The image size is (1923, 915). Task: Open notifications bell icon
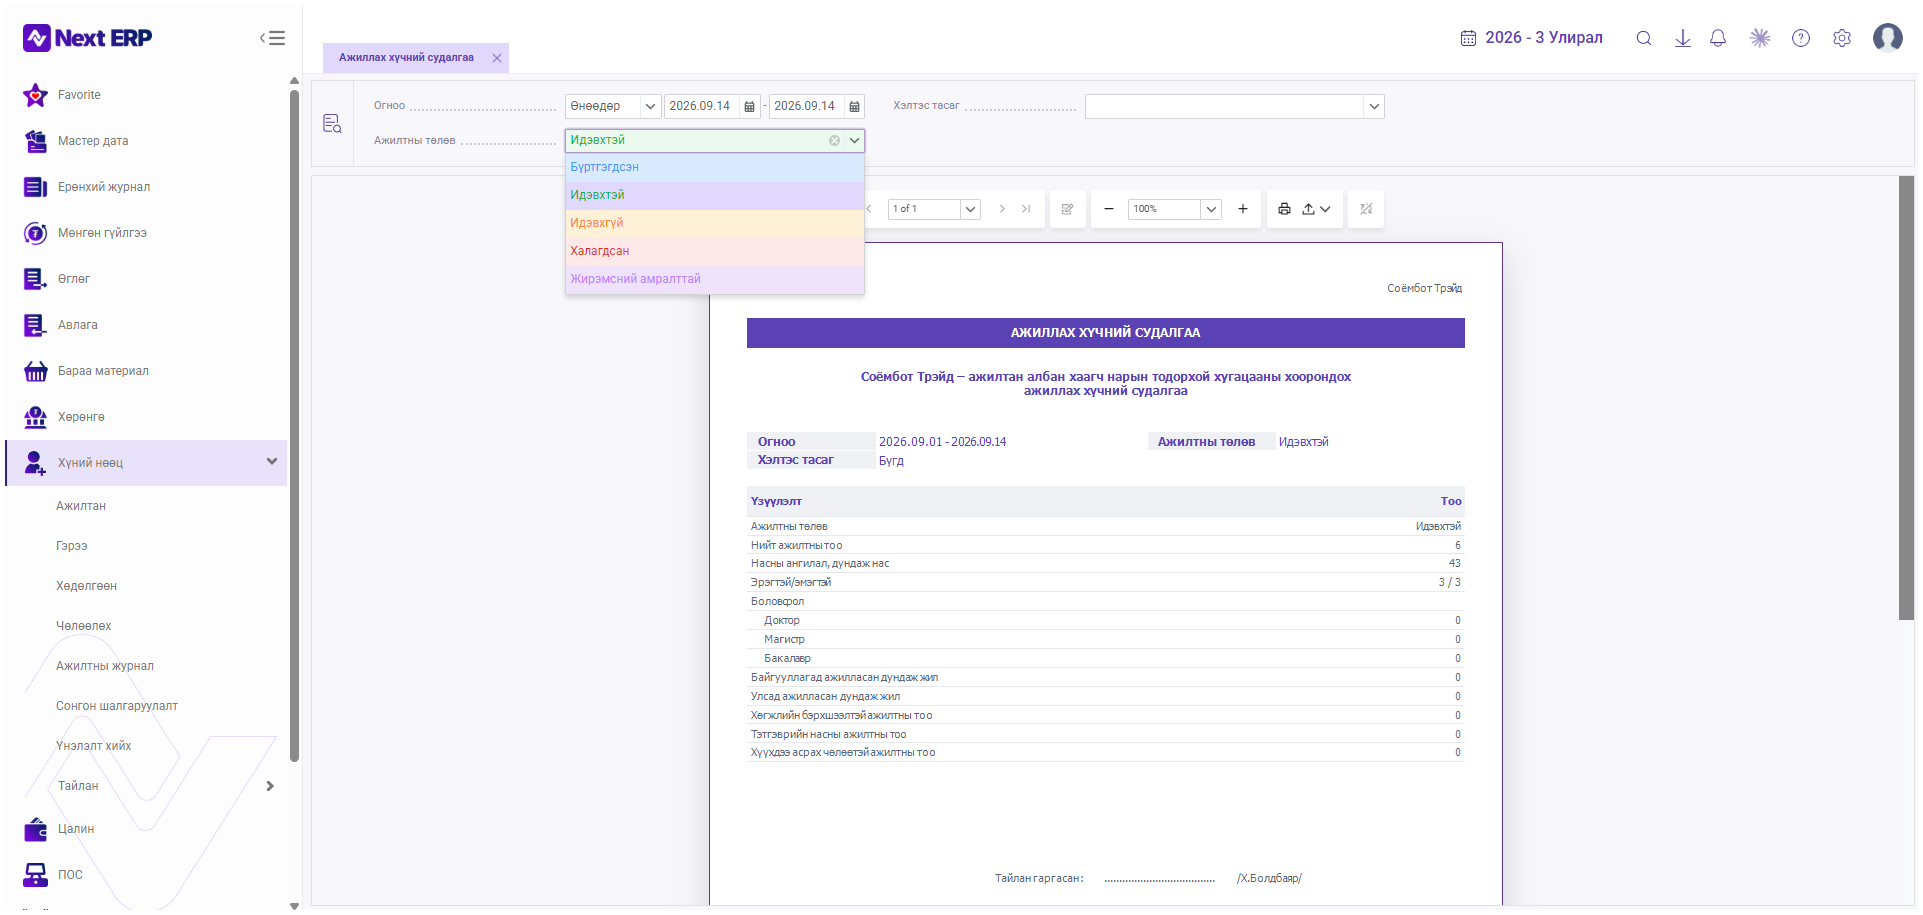point(1718,38)
